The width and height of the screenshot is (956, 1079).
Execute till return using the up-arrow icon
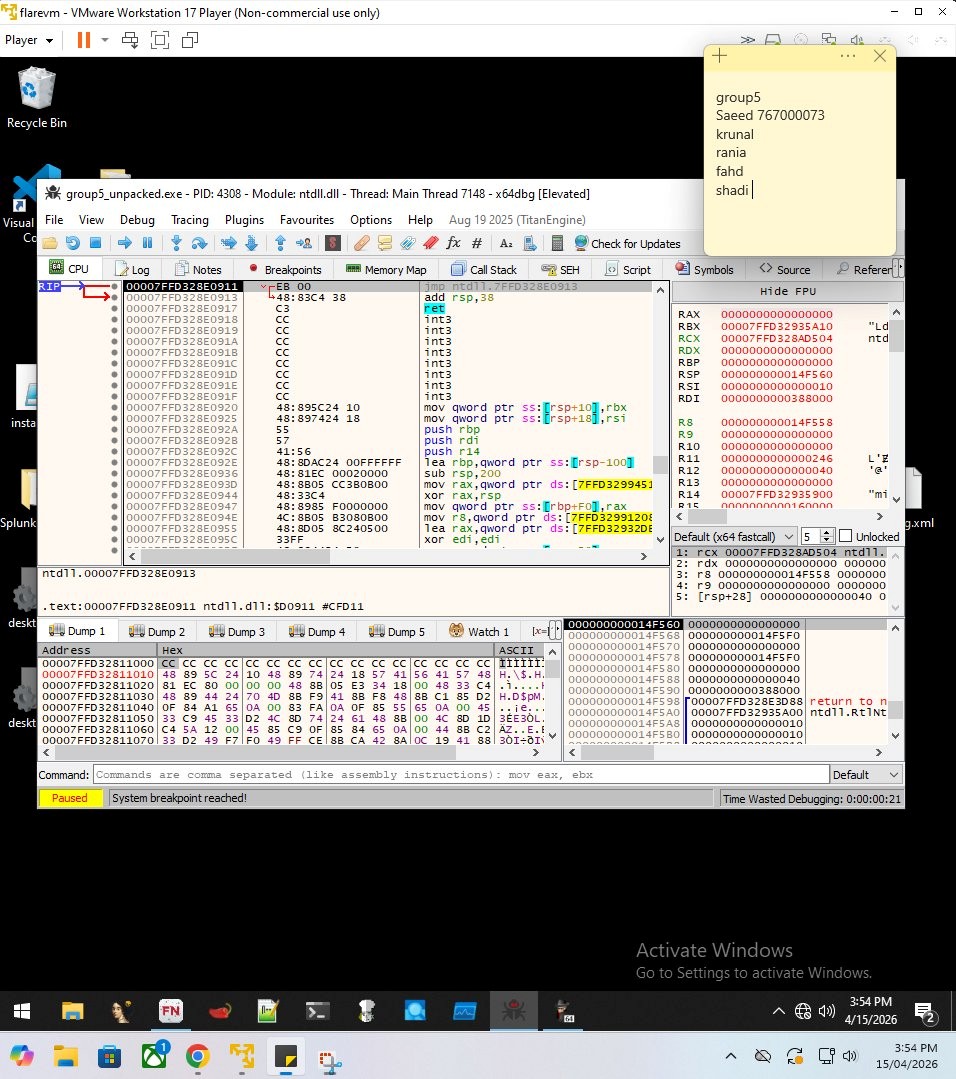click(280, 243)
